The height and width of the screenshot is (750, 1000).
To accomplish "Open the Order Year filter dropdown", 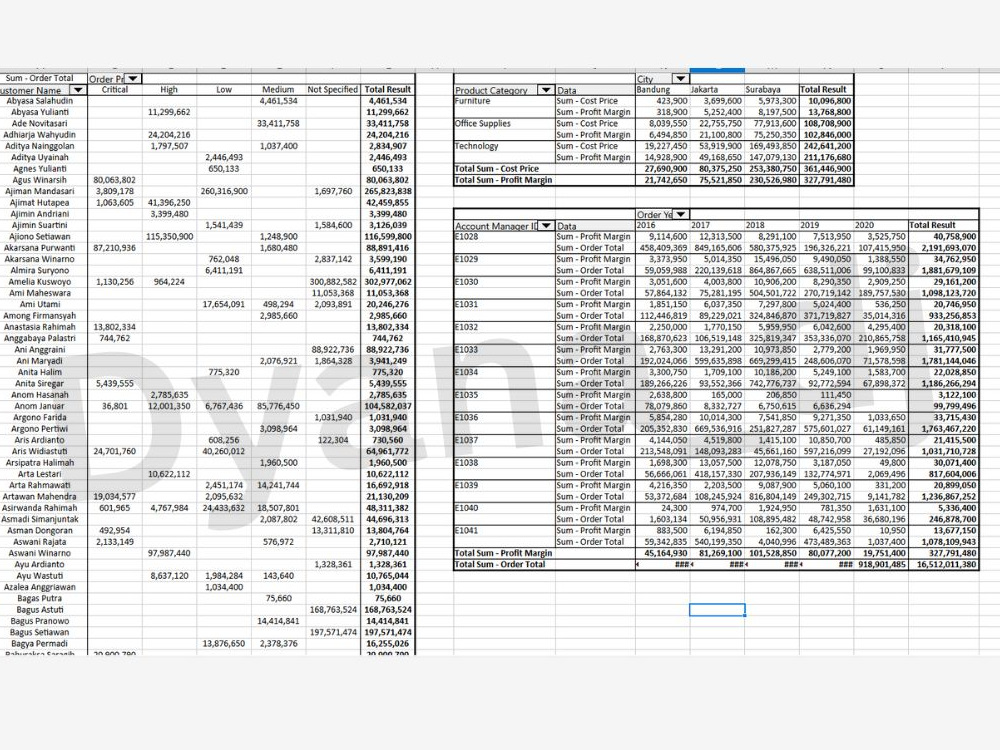I will [x=680, y=214].
